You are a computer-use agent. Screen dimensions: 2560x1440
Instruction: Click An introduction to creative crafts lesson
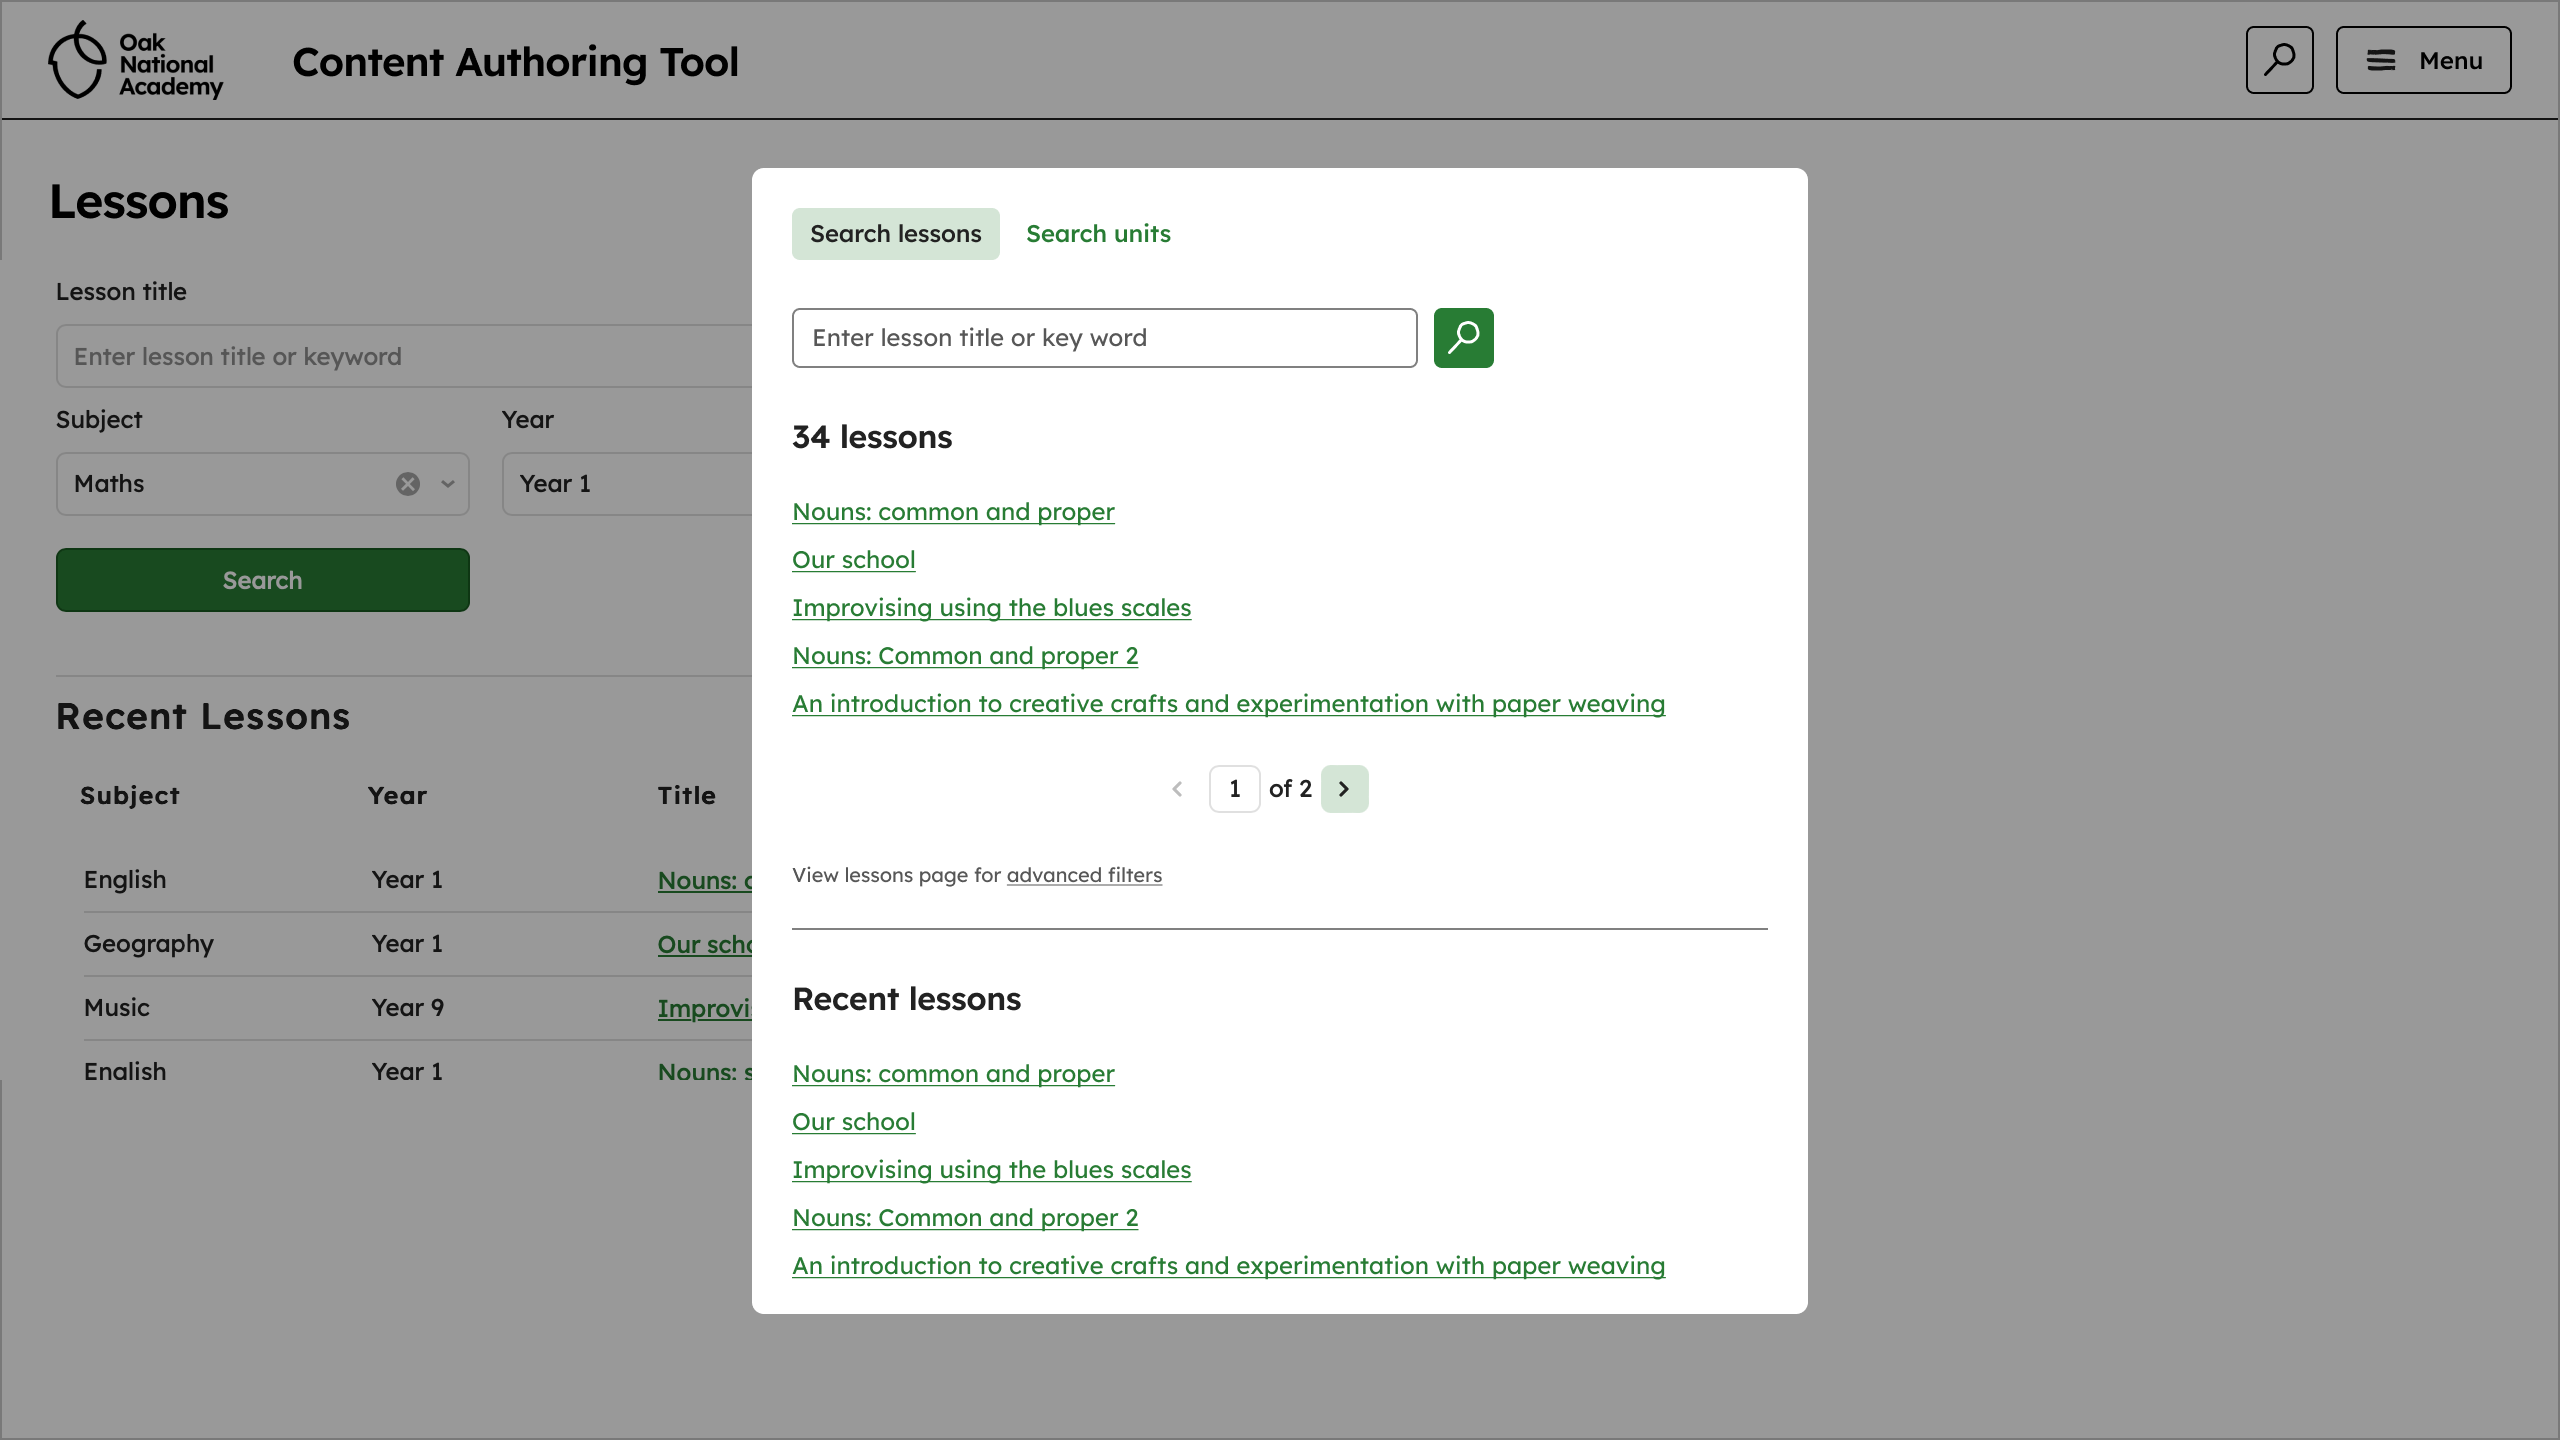[x=1229, y=703]
